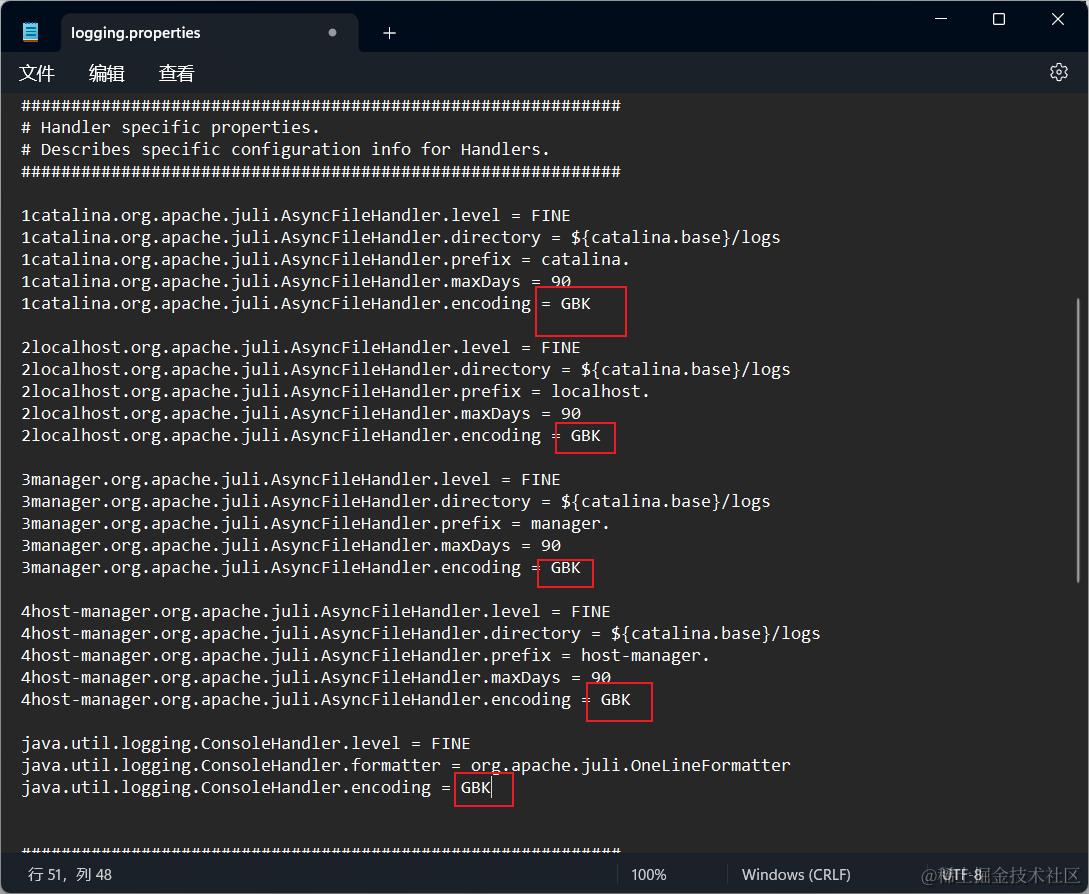
Task: Open the 编辑 menu
Action: coord(106,73)
